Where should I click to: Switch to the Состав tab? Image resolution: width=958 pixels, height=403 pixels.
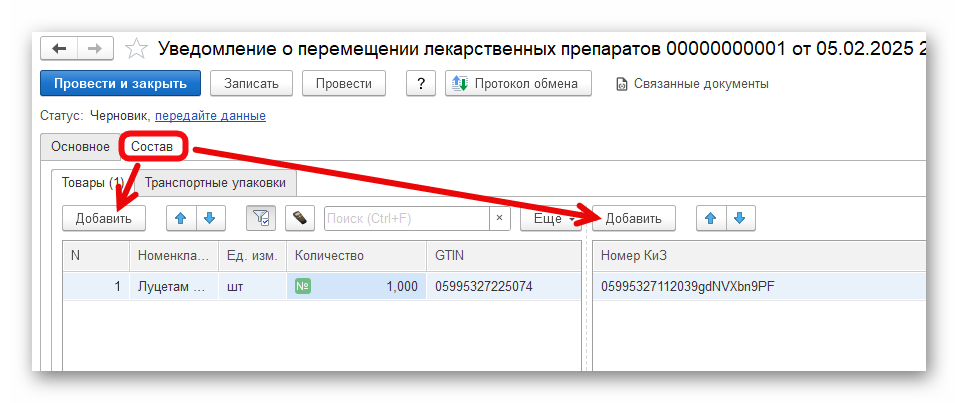(x=152, y=147)
